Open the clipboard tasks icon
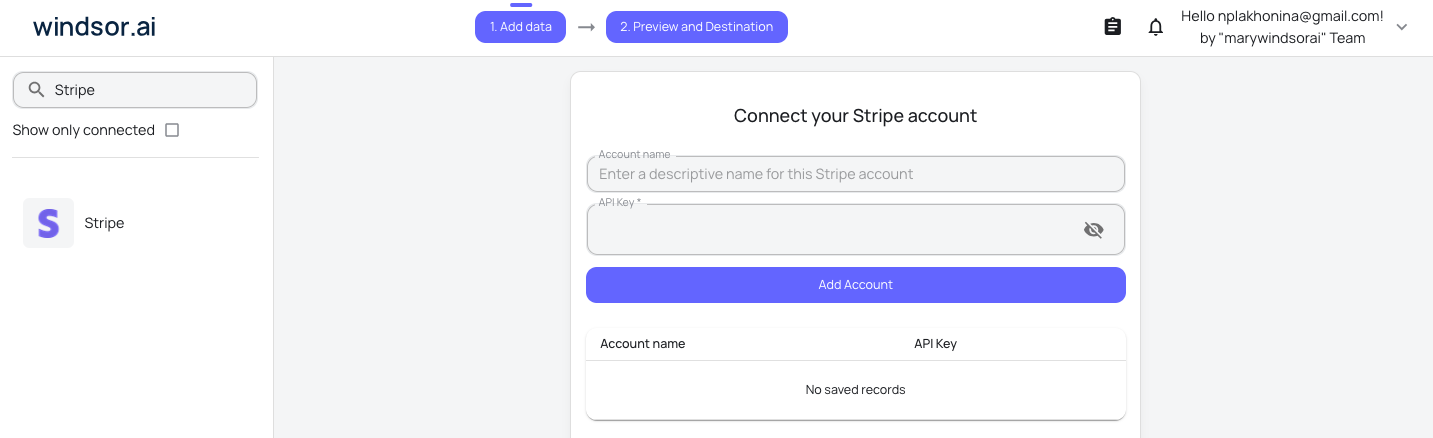The height and width of the screenshot is (438, 1433). pos(1112,27)
